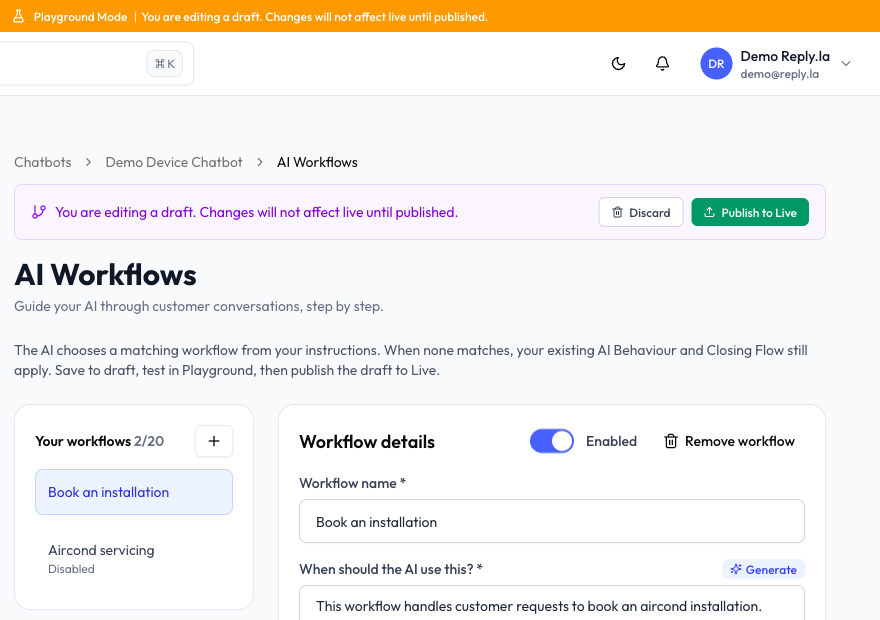Image resolution: width=880 pixels, height=620 pixels.
Task: Remove this workflow
Action: coord(730,442)
